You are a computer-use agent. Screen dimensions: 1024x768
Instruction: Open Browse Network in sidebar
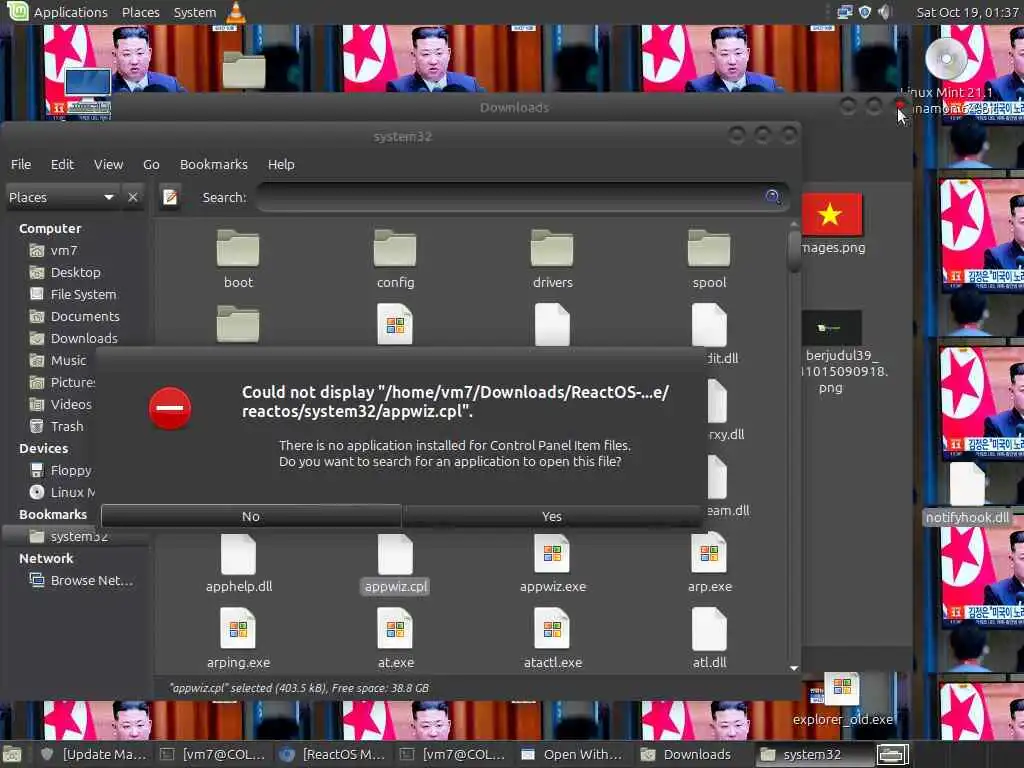point(82,580)
